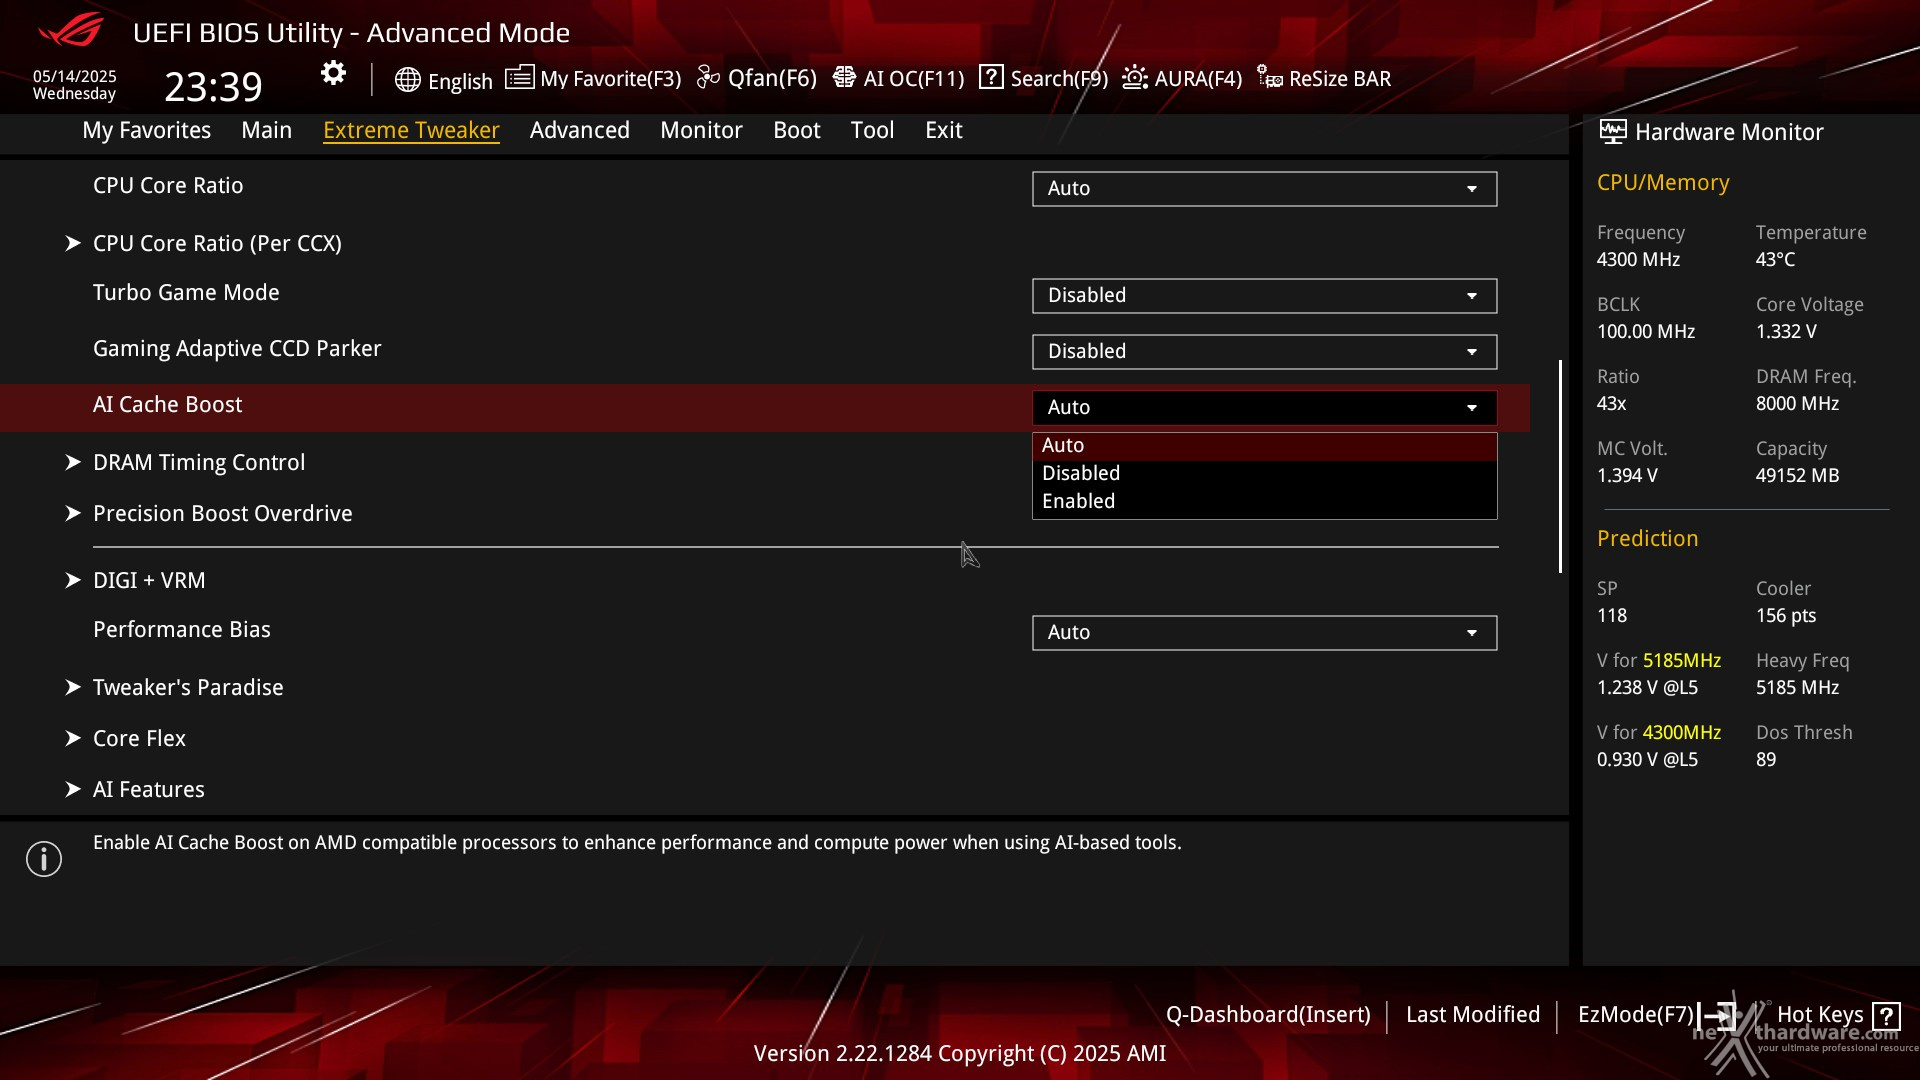Screen dimensions: 1920x1080
Task: Click the Hot Keys label
Action: tap(1820, 1016)
